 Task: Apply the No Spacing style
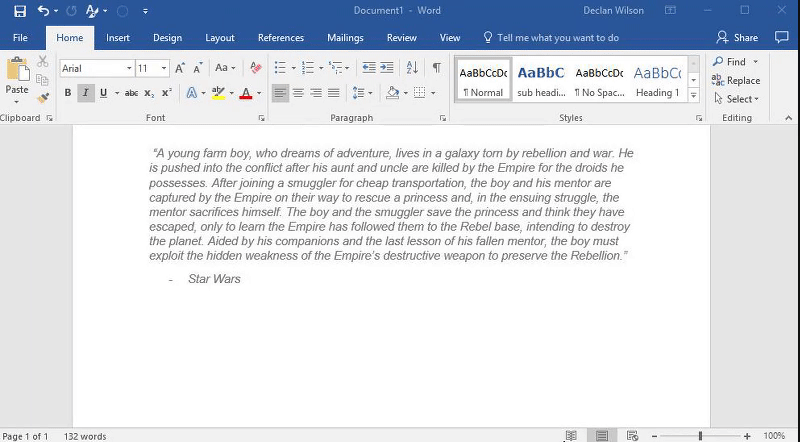pos(599,80)
